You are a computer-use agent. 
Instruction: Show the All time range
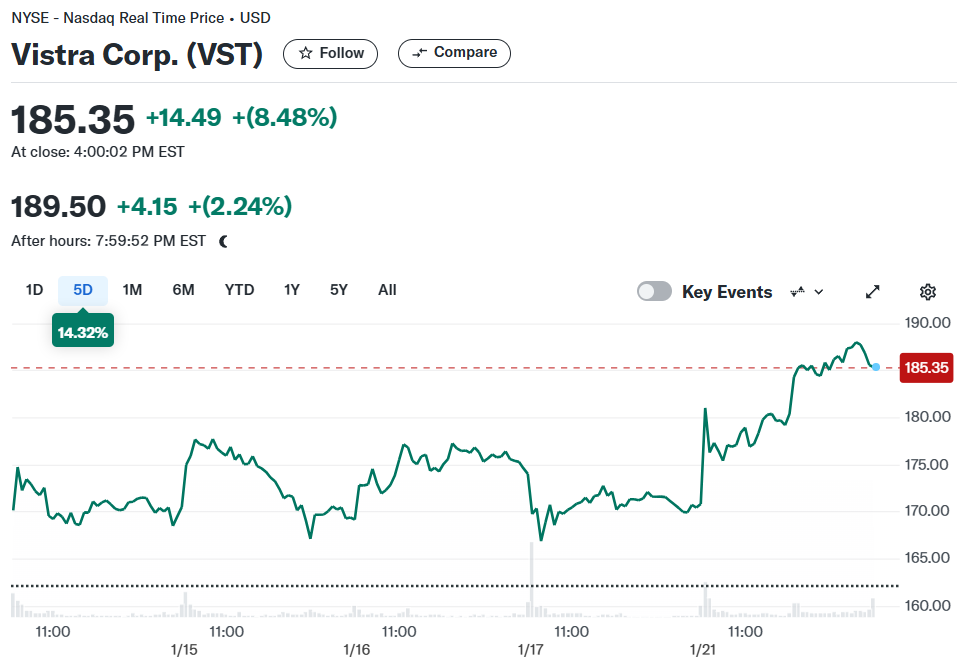click(x=388, y=290)
